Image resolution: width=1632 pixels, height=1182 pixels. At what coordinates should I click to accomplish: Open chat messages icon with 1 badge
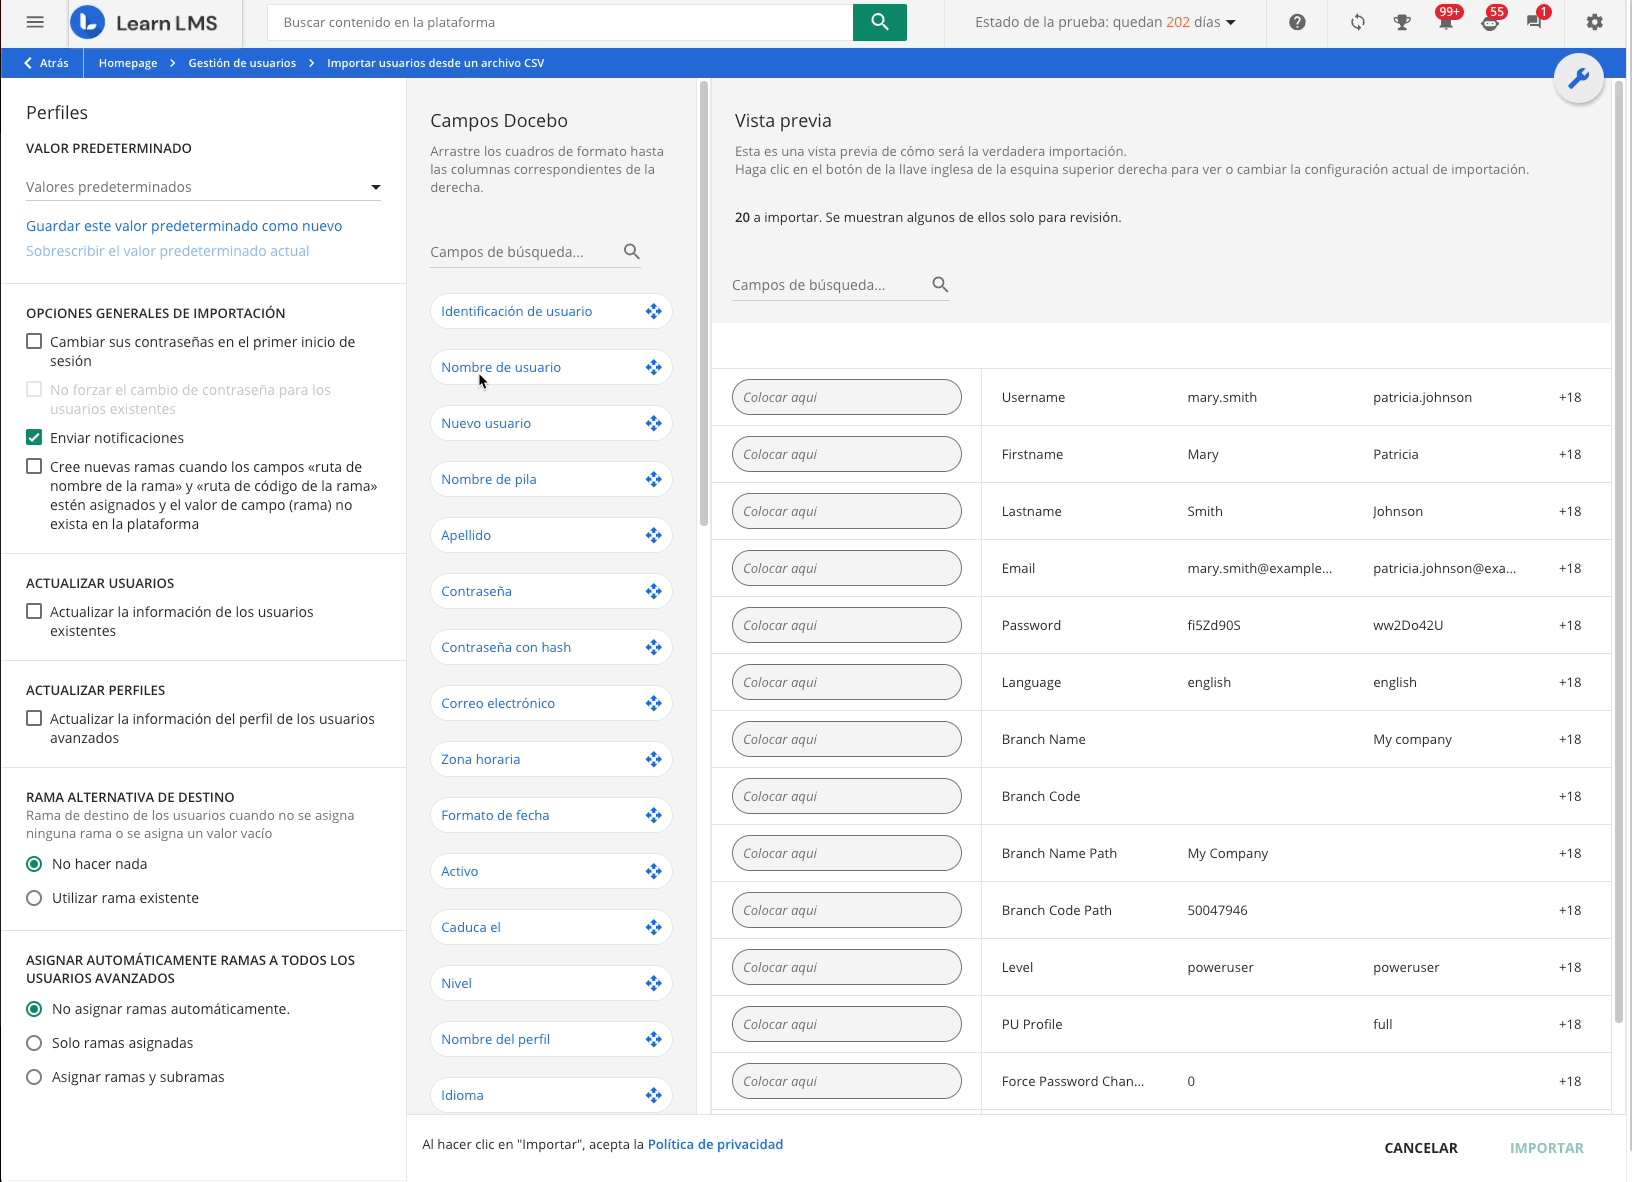pyautogui.click(x=1535, y=20)
